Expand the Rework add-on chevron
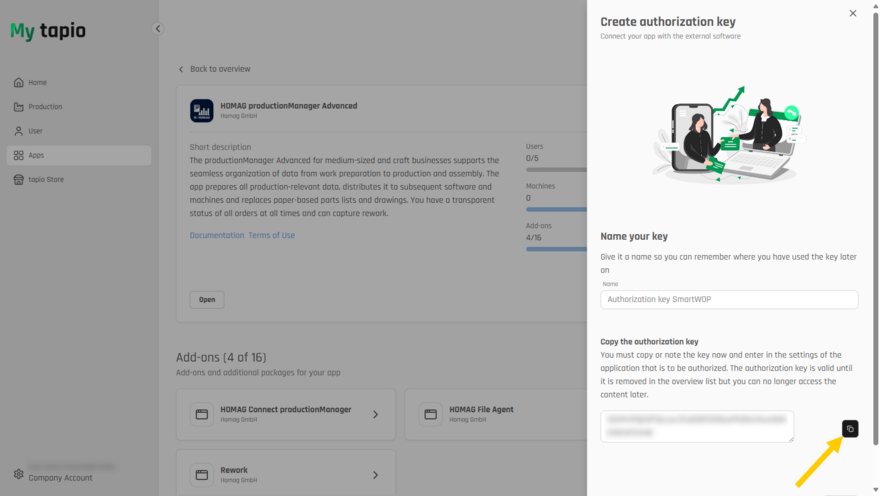 click(x=375, y=475)
